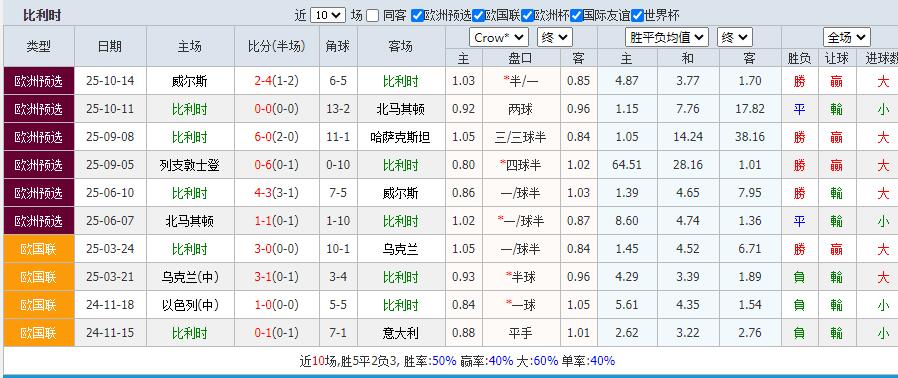Open away team 威尔斯 in 25-06-10 match

(x=401, y=194)
